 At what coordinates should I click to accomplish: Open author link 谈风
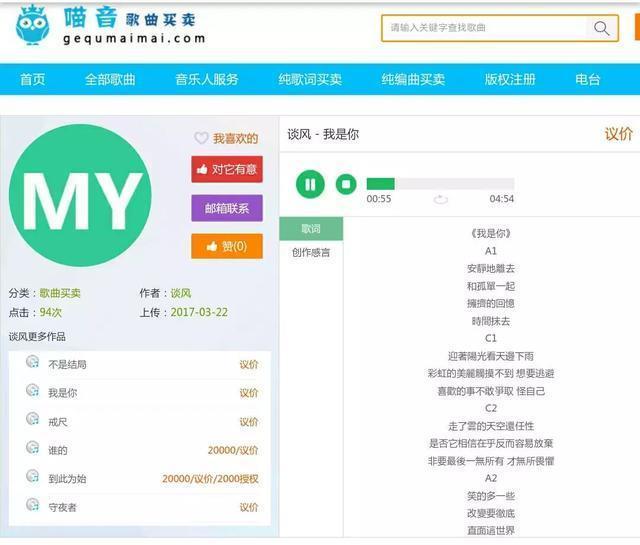(180, 293)
